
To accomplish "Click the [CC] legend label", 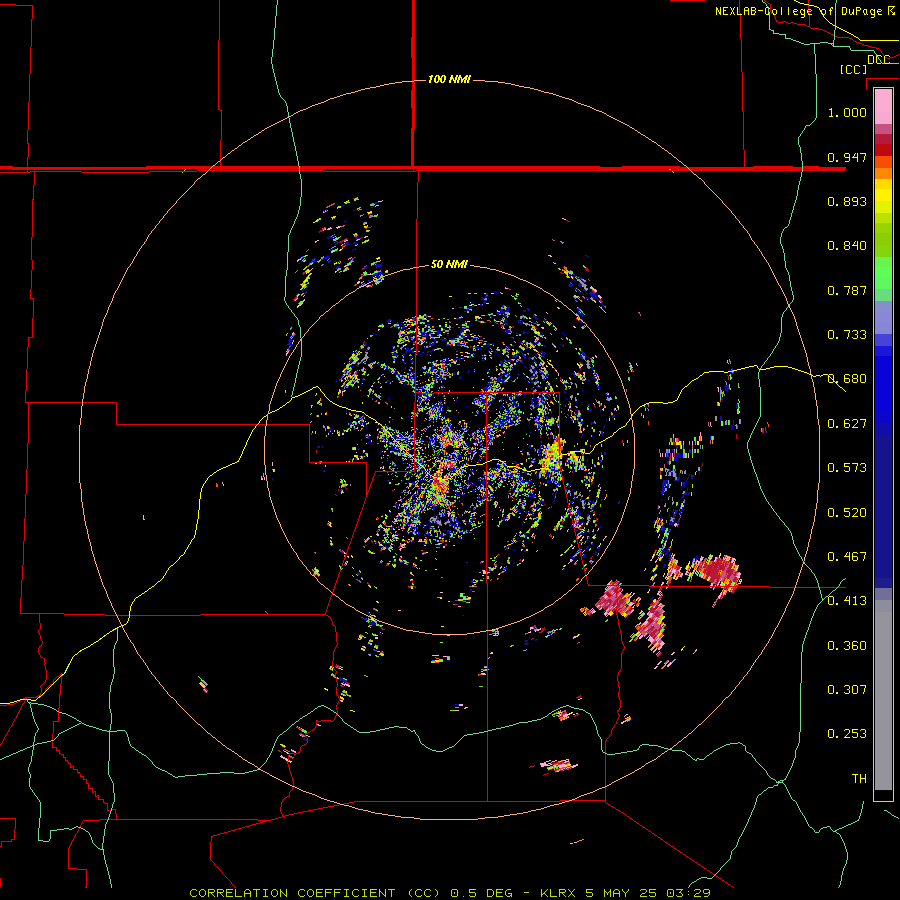I will click(854, 69).
